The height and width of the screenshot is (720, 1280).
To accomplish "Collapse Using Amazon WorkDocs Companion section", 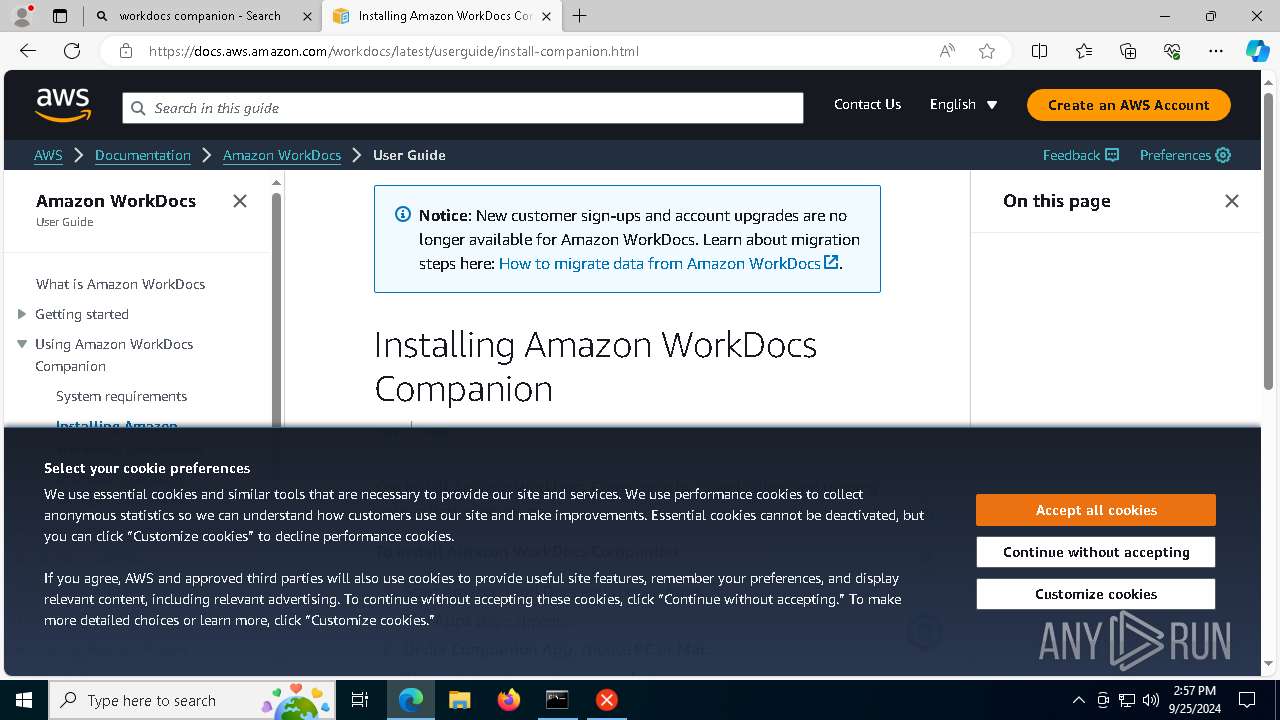I will click(22, 344).
